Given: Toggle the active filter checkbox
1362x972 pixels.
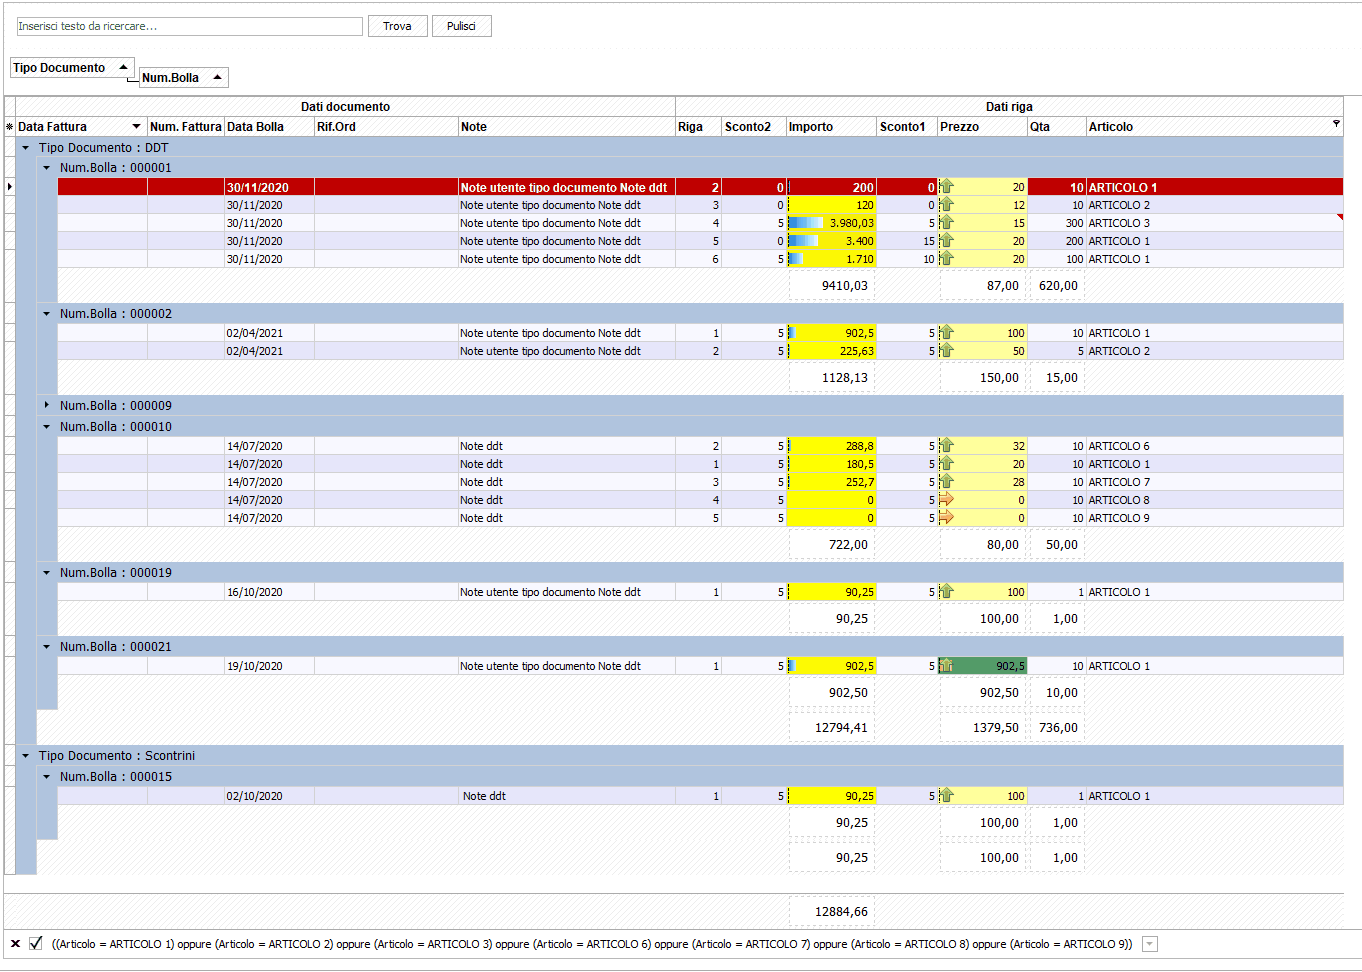Looking at the screenshot, I should pos(36,943).
